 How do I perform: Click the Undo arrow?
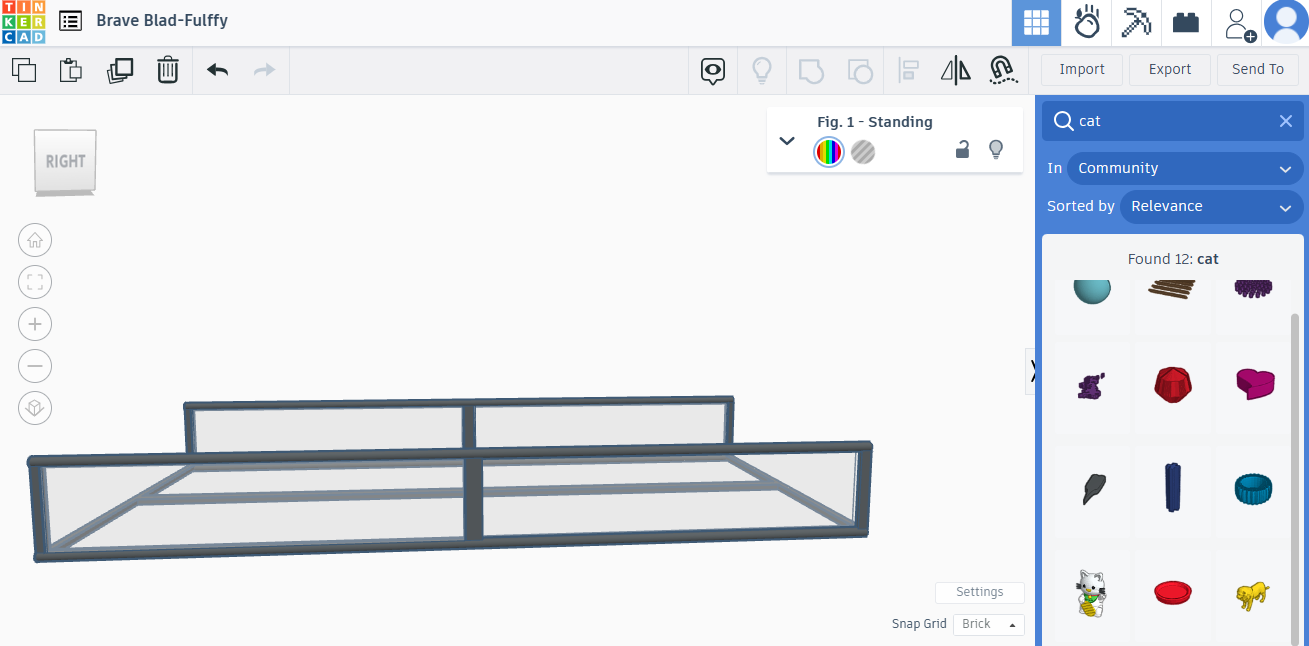pyautogui.click(x=216, y=70)
